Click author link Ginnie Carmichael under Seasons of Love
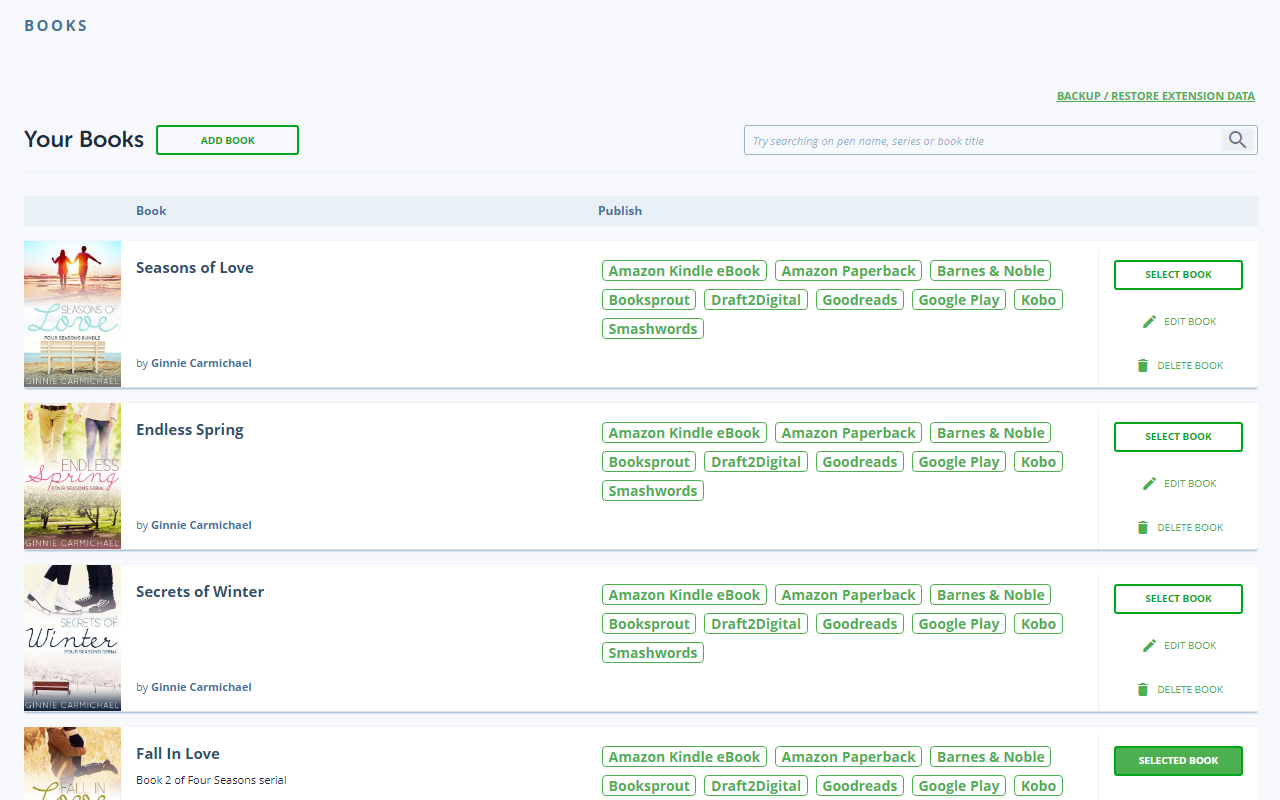Viewport: 1280px width, 800px height. pyautogui.click(x=201, y=362)
